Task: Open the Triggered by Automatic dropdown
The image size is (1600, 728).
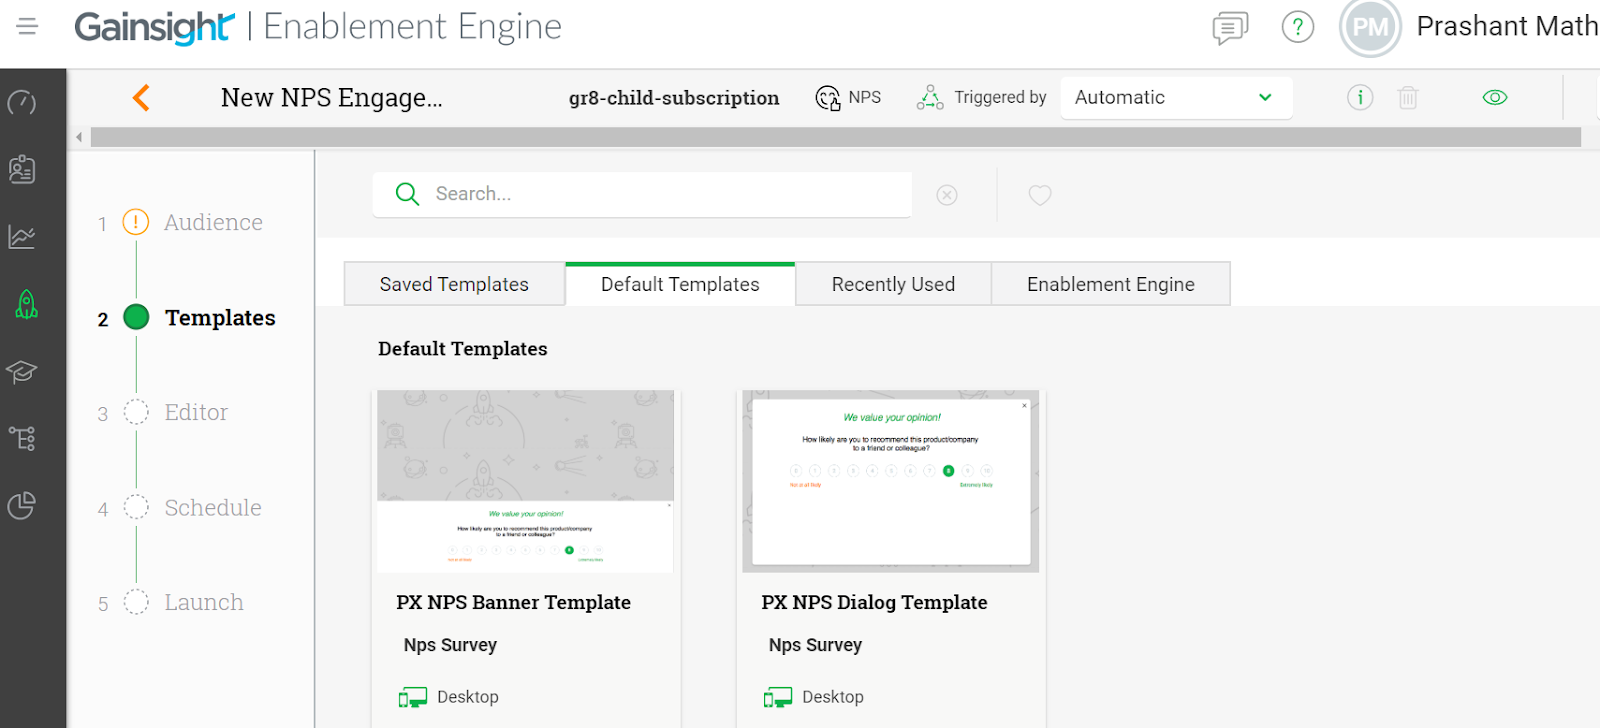Action: coord(1176,98)
